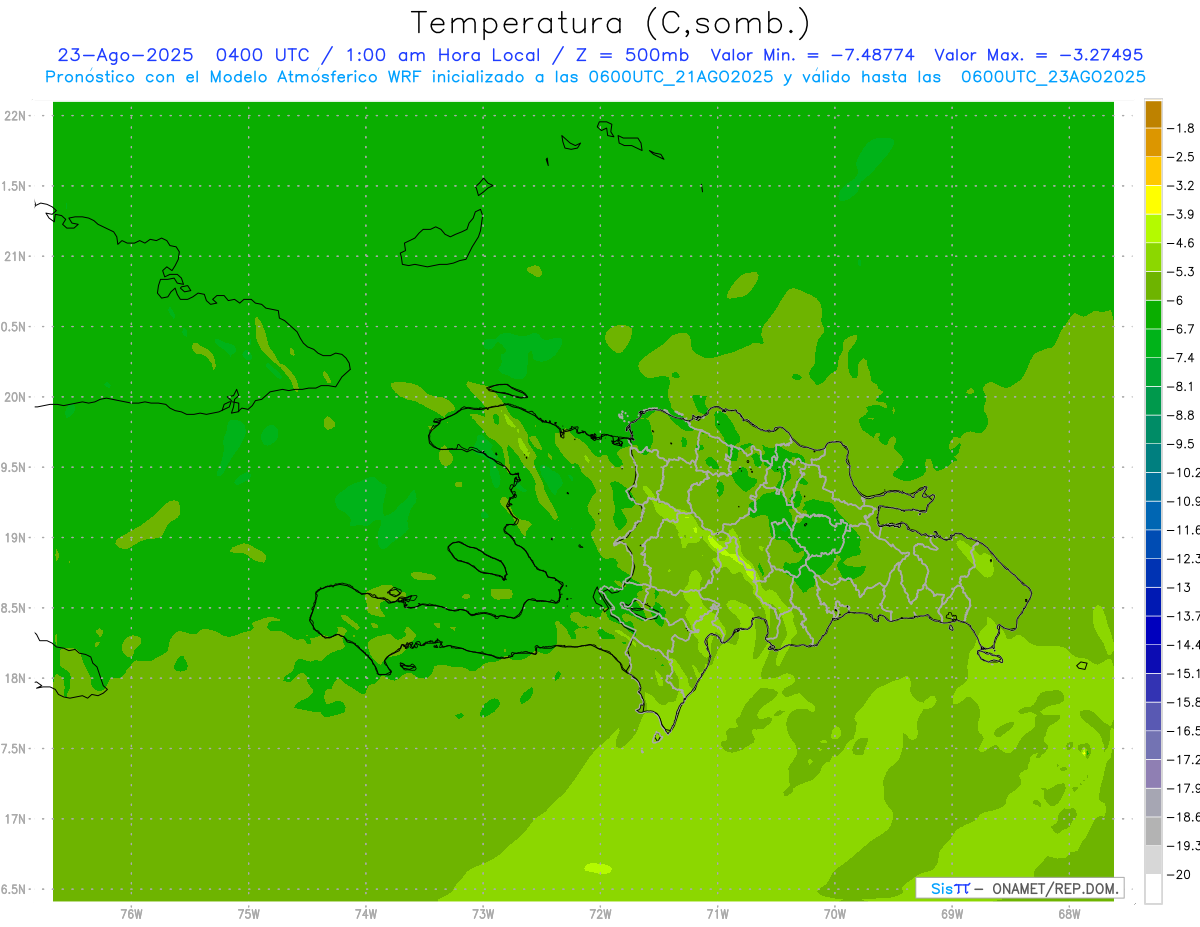Image resolution: width=1200 pixels, height=927 pixels.
Task: Click the '73W' longitude label
Action: tap(483, 913)
